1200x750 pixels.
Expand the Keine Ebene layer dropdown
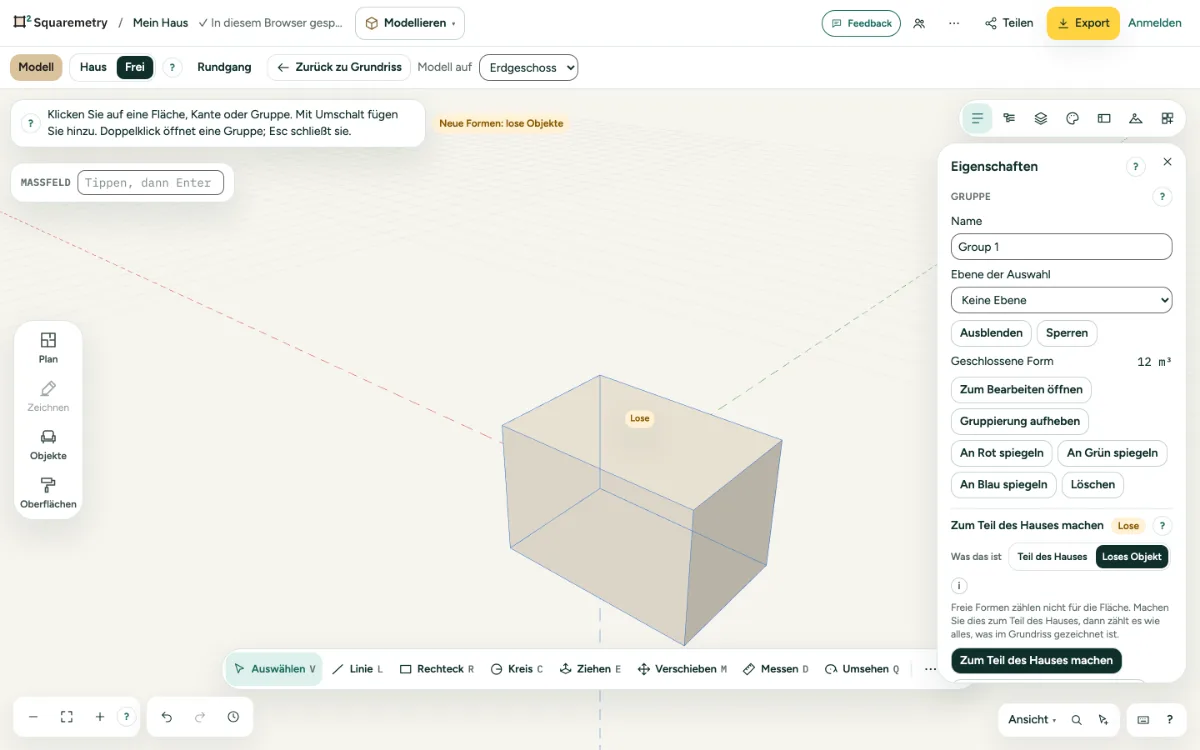[x=1061, y=300]
